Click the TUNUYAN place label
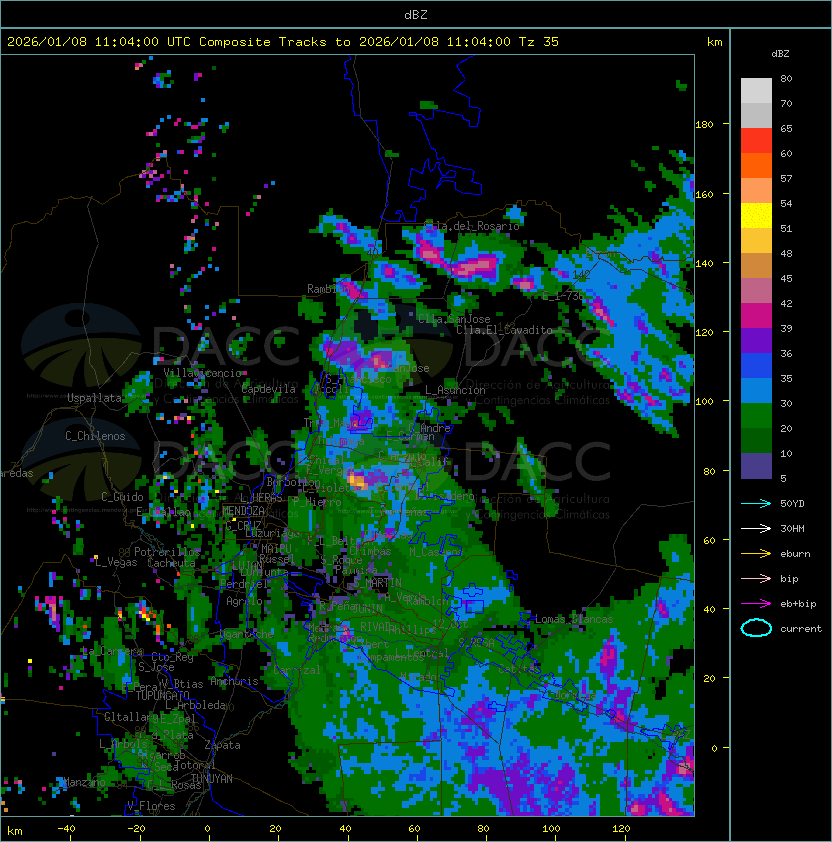832x842 pixels. point(212,779)
